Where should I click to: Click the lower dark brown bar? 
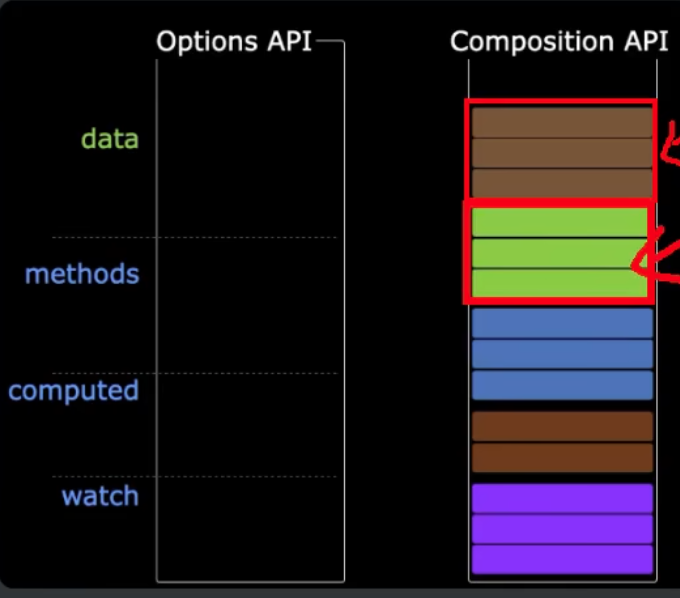(x=562, y=457)
